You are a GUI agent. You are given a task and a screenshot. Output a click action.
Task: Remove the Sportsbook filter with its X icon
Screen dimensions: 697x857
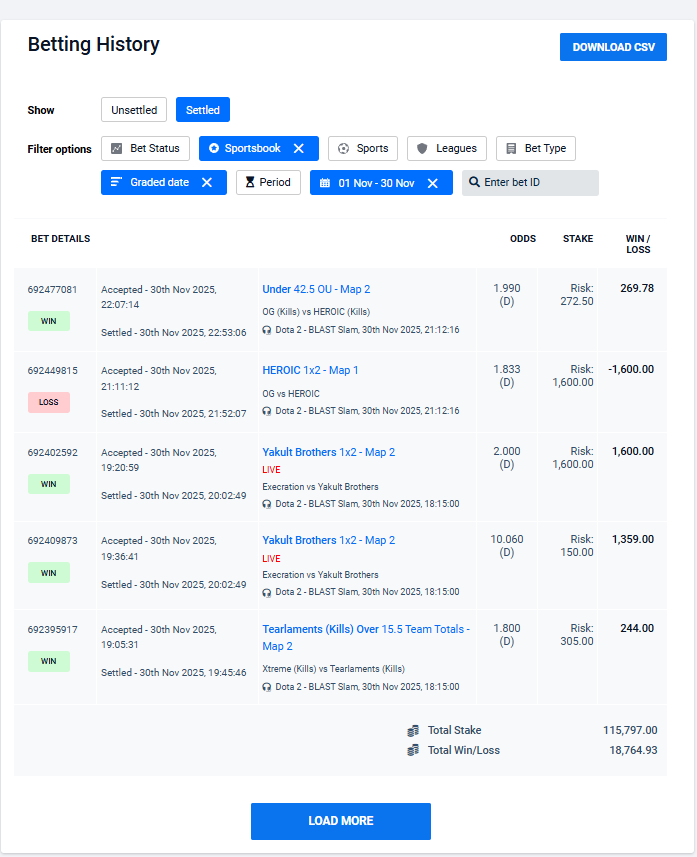tap(298, 148)
